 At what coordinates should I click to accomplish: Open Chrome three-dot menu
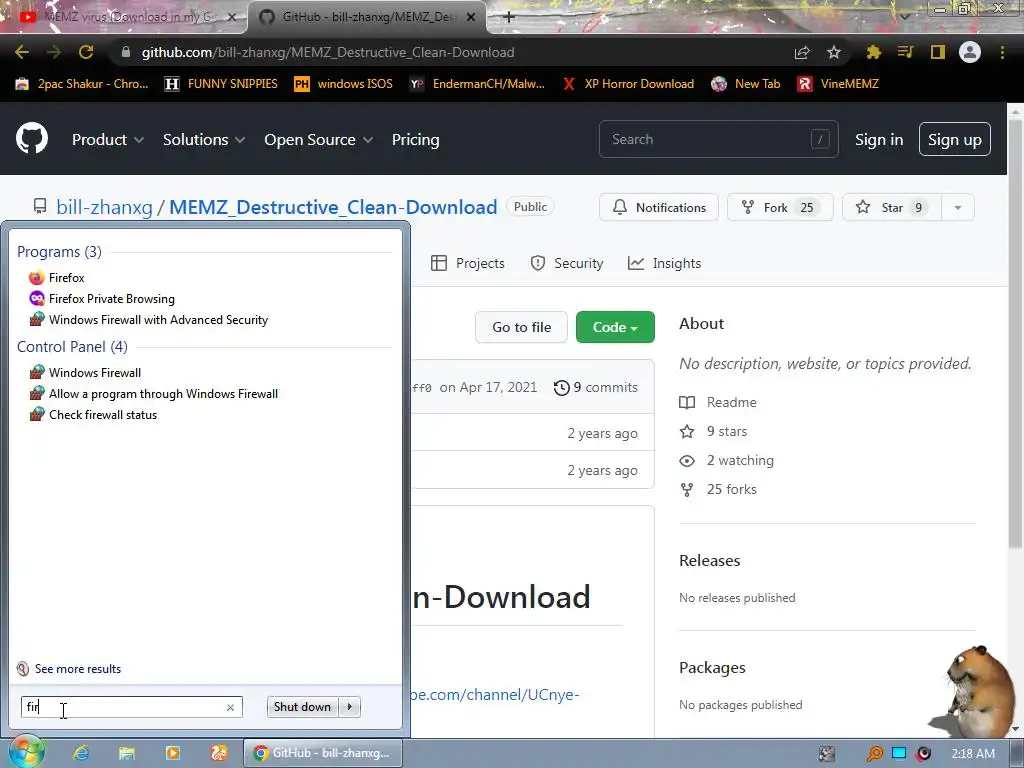point(1002,52)
